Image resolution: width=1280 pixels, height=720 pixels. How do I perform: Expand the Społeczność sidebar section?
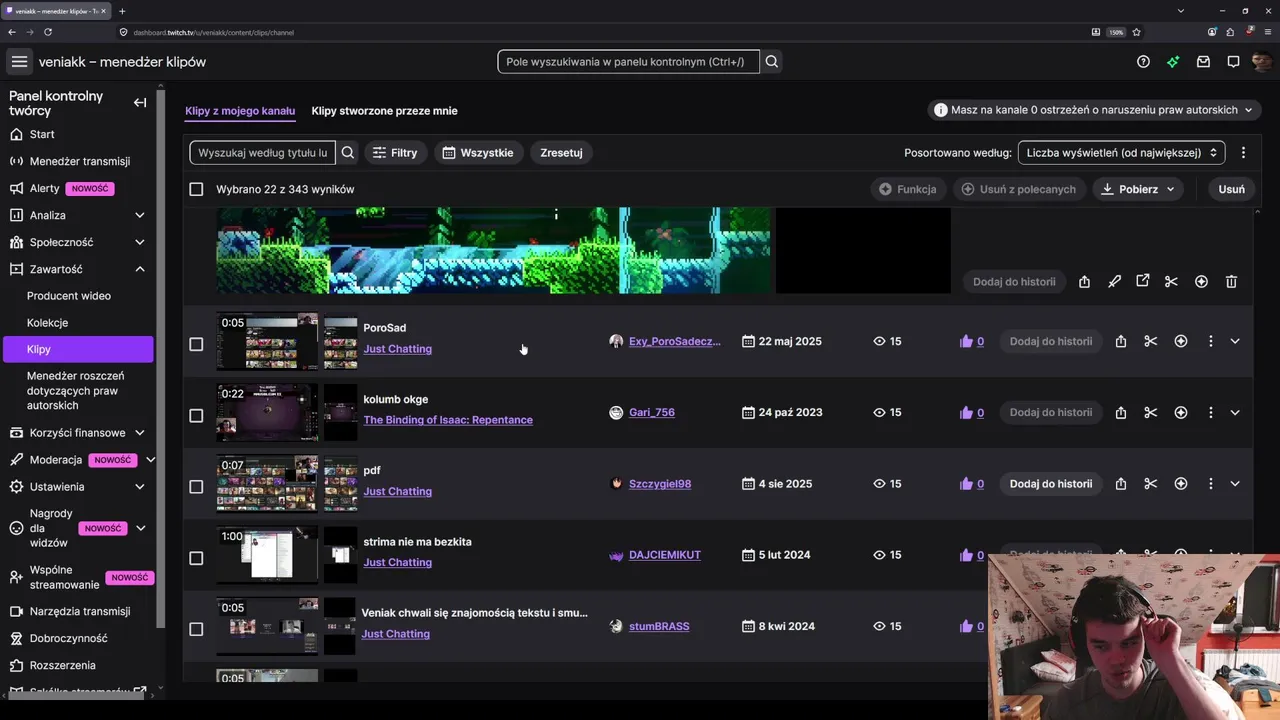(140, 242)
